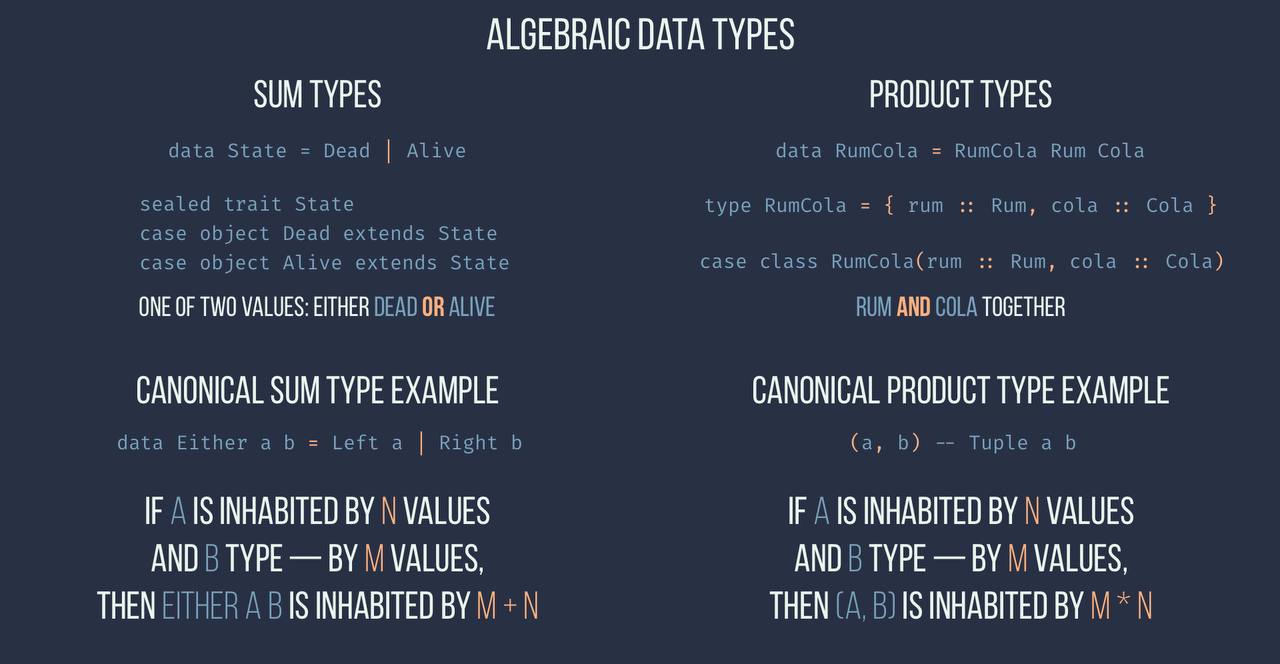Click the highlighted orange 'AND' word
This screenshot has height=664, width=1280.
pos(913,307)
